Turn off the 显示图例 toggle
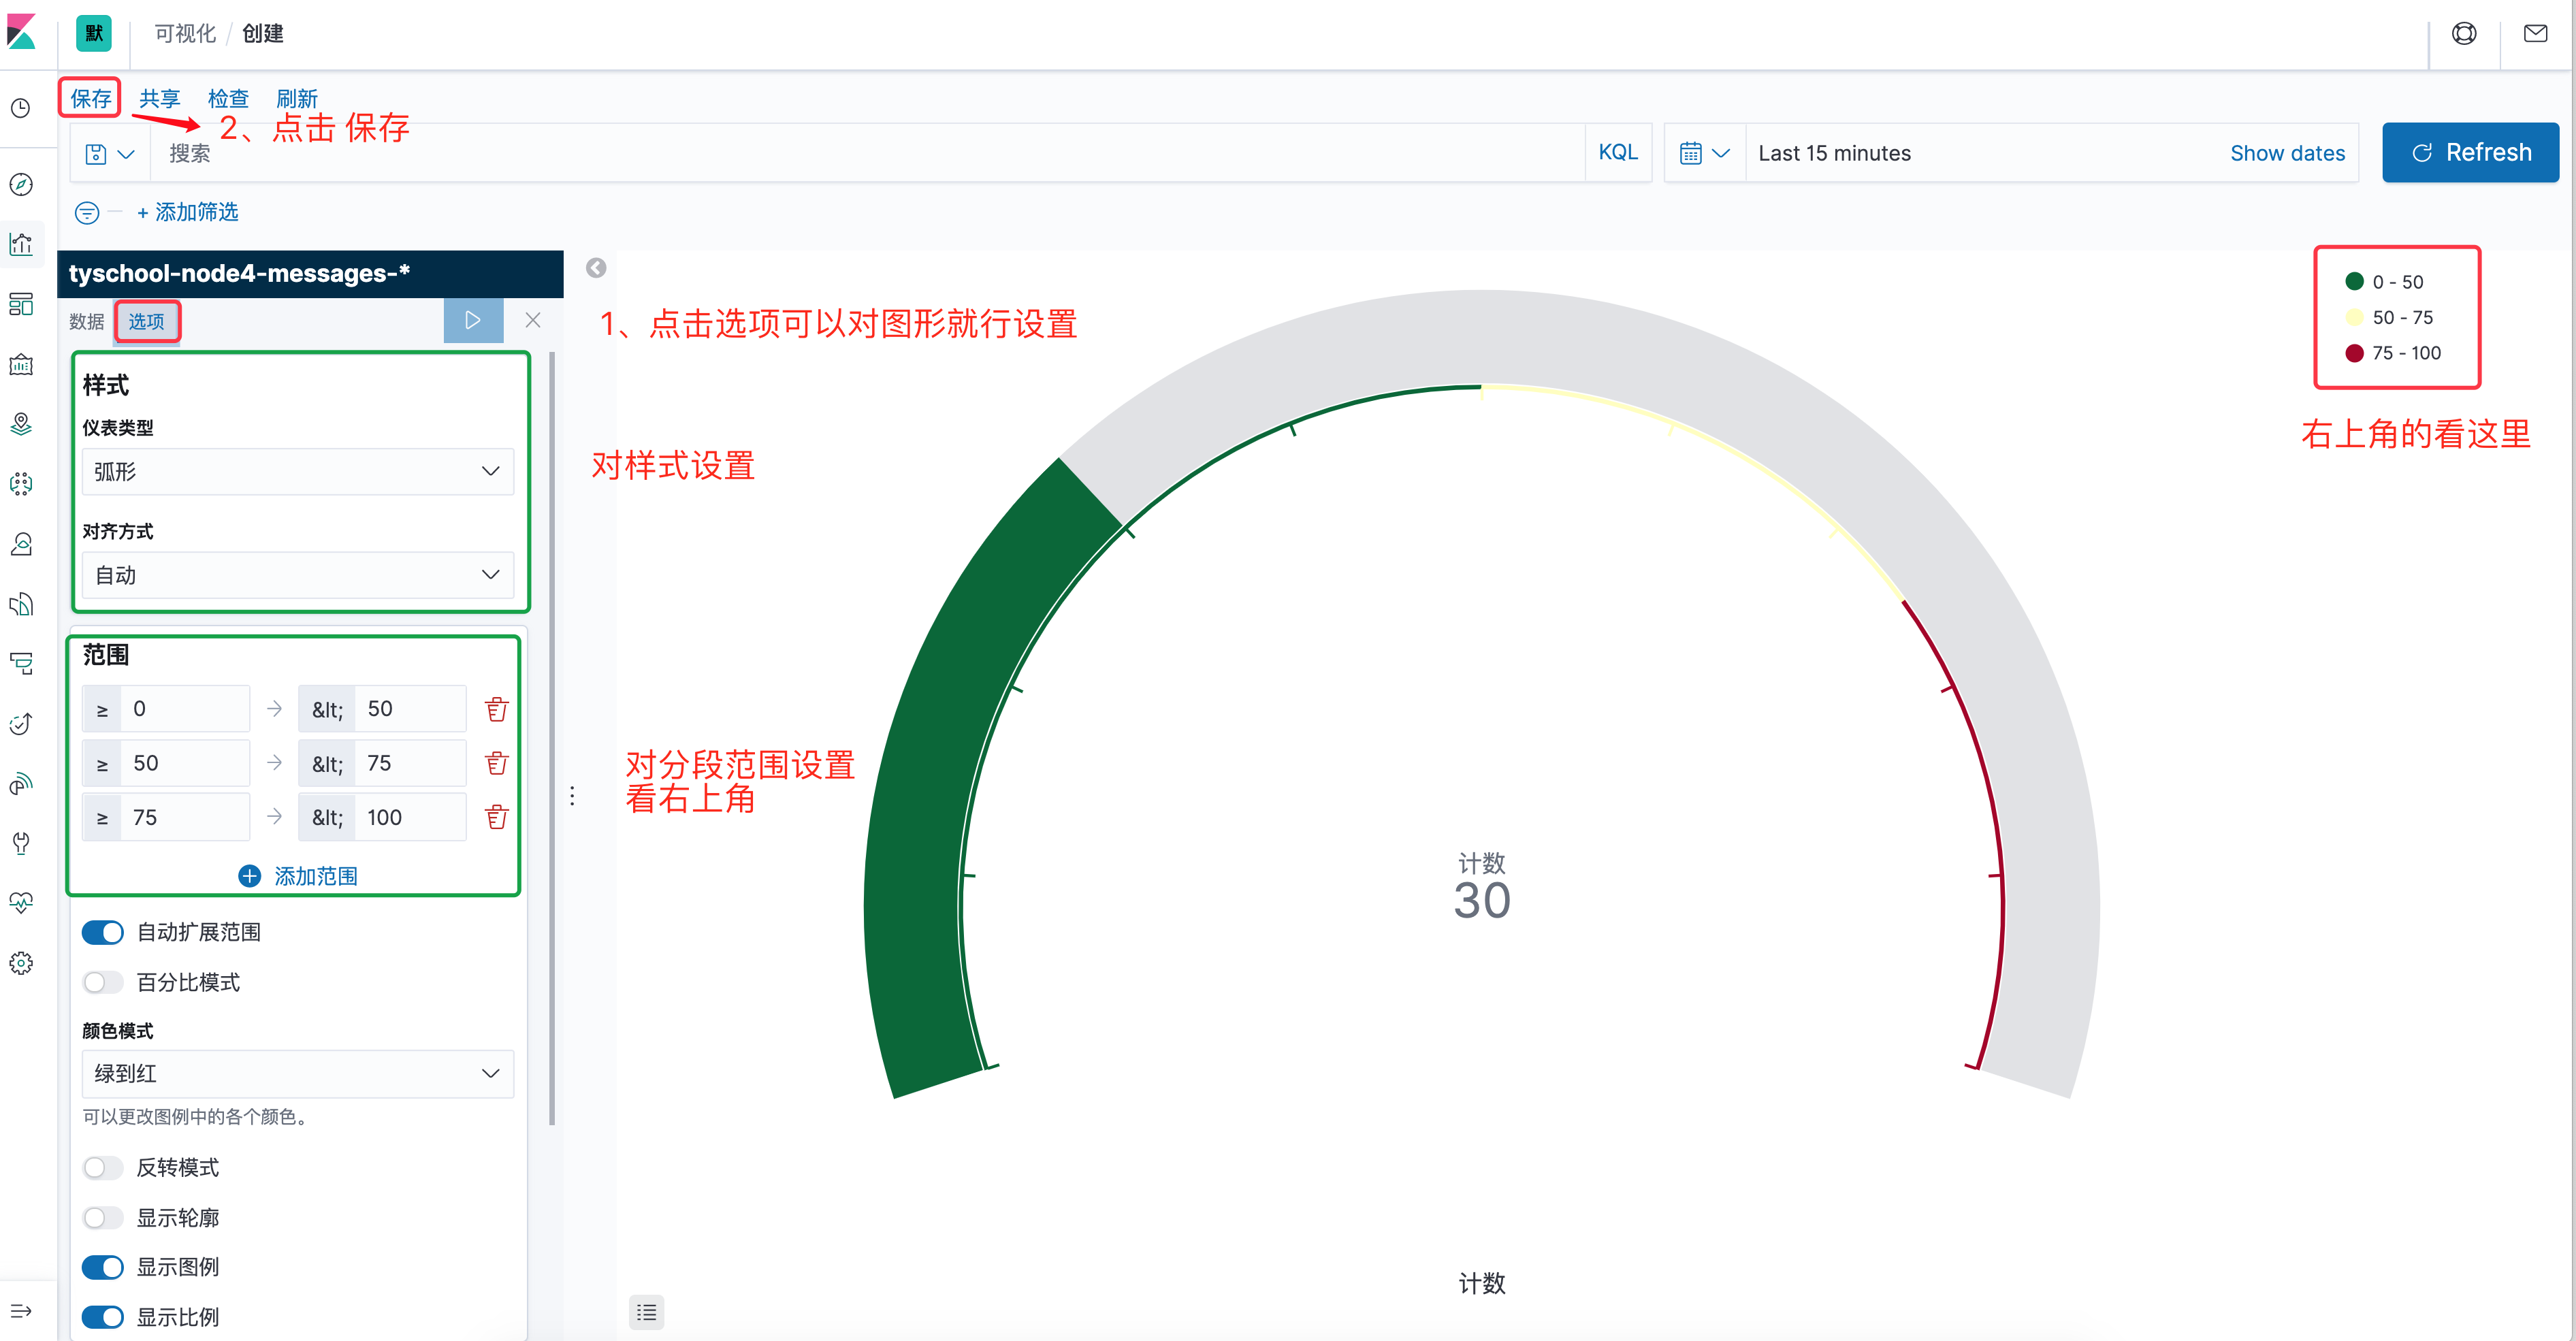 [102, 1267]
